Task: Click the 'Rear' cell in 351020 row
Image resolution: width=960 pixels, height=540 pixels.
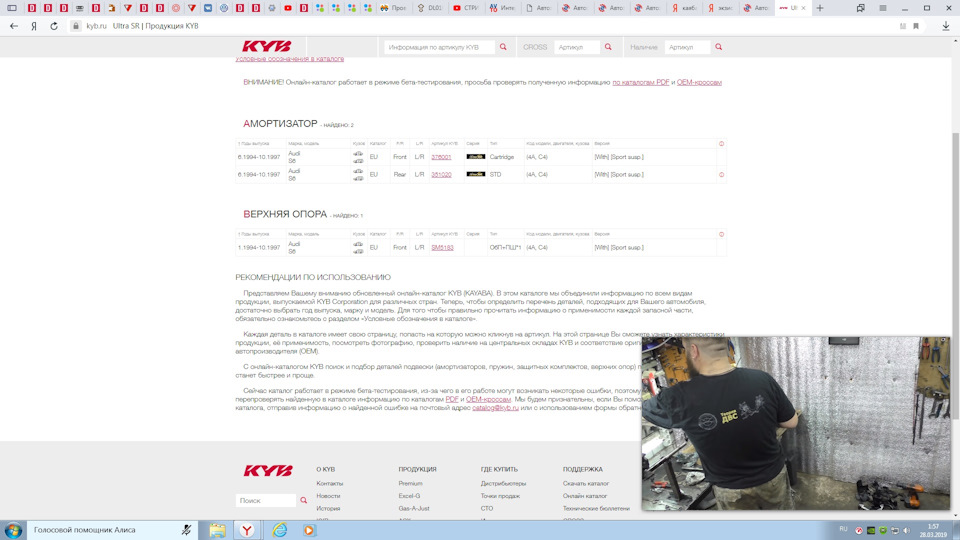Action: (400, 174)
